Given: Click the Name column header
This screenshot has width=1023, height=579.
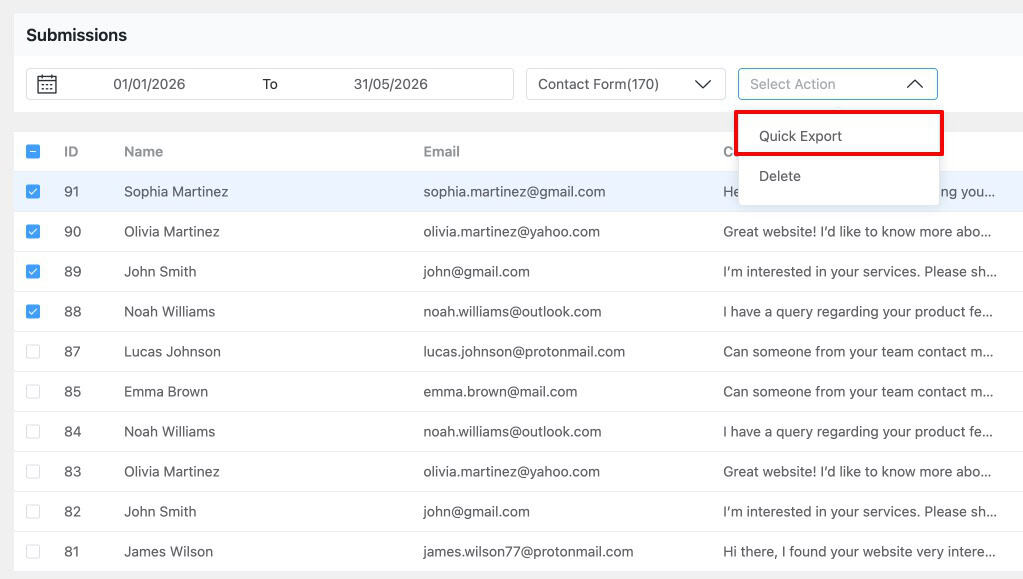Looking at the screenshot, I should pyautogui.click(x=144, y=151).
